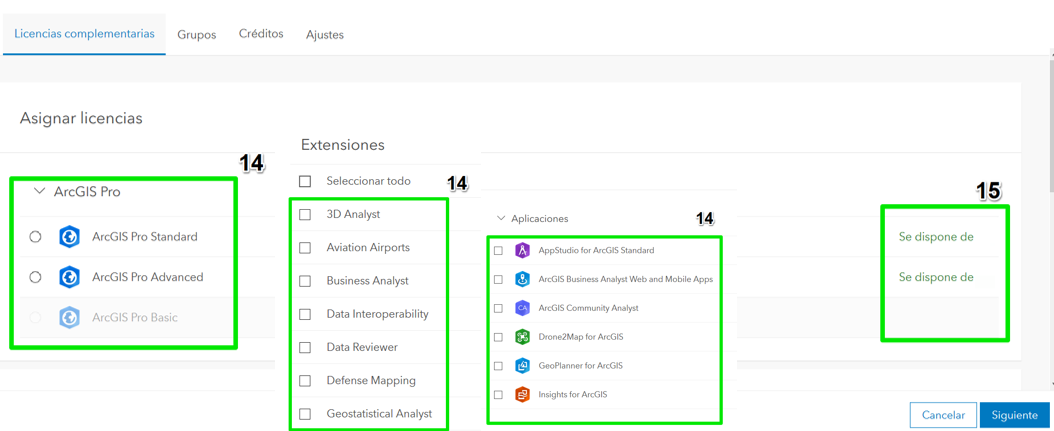Enable the 3D Analyst extension checkbox
This screenshot has height=431, width=1054.
(305, 214)
